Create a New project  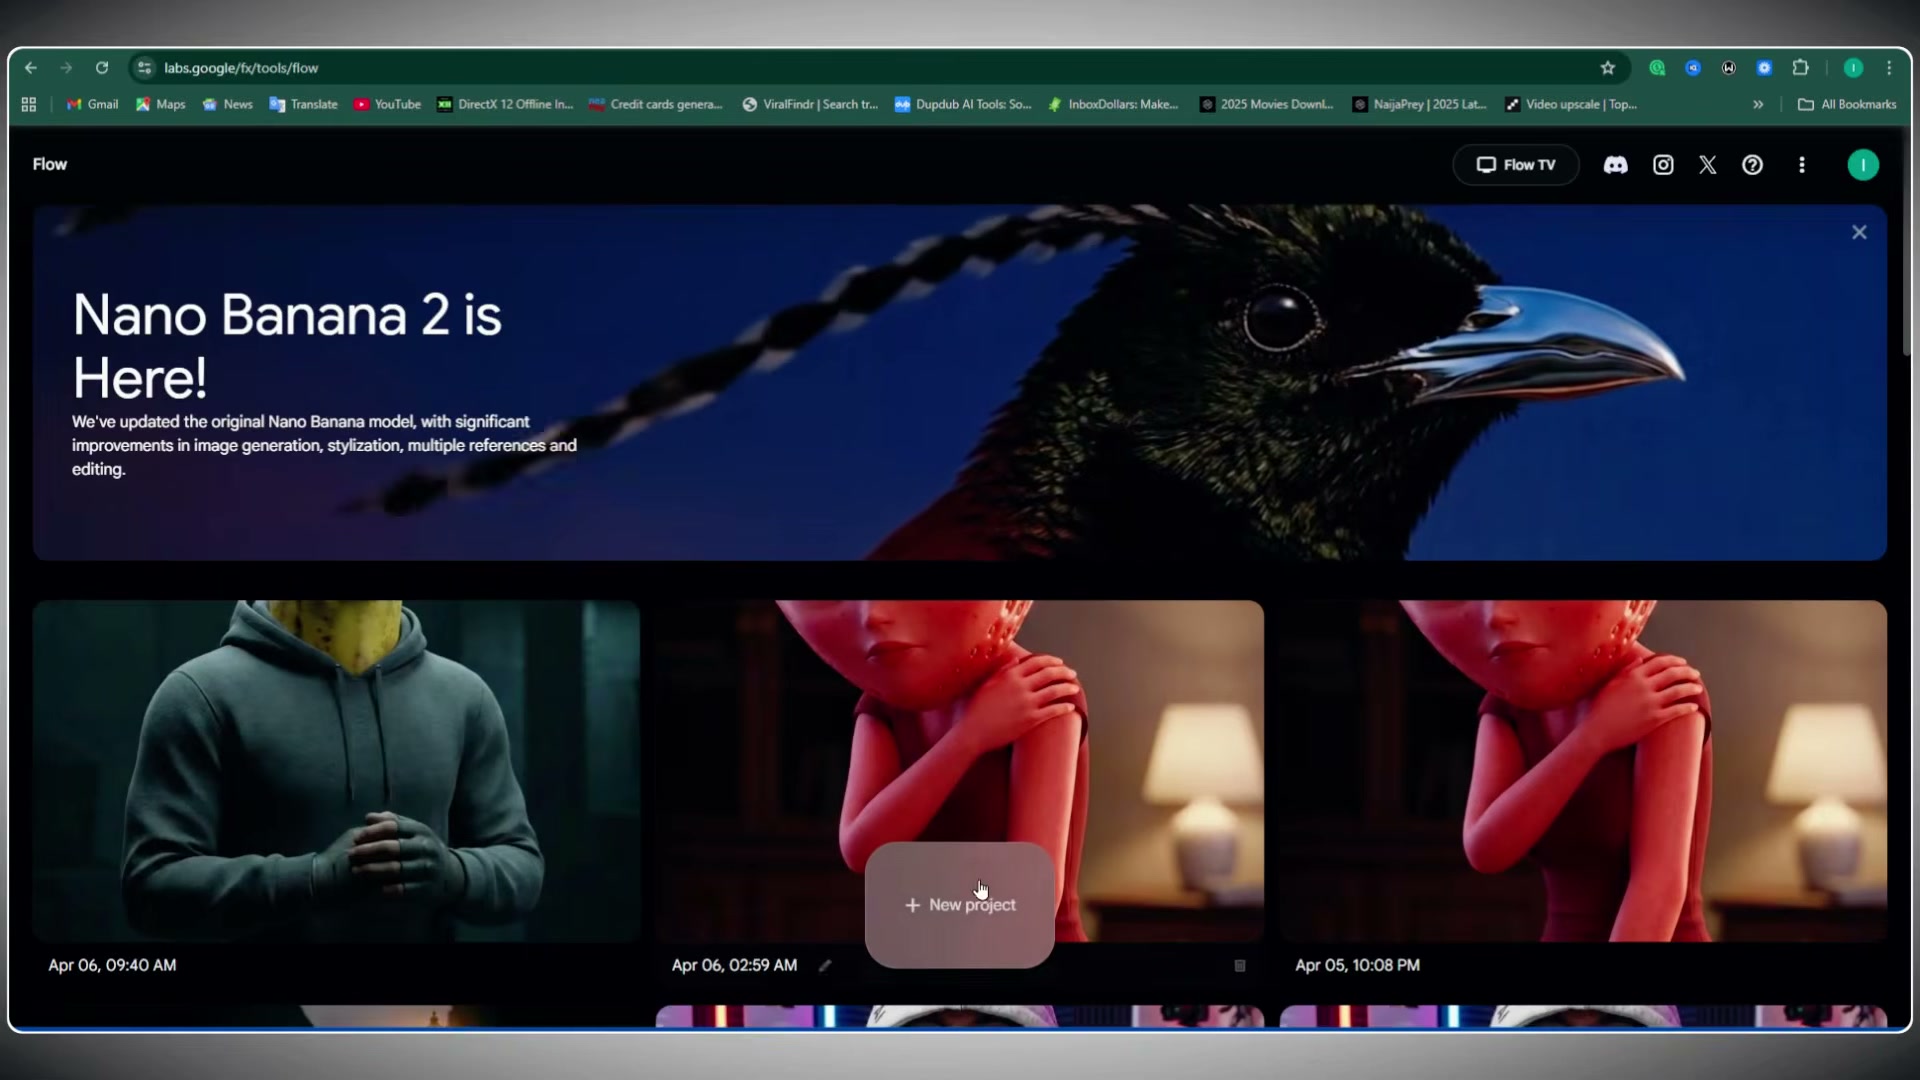point(960,905)
